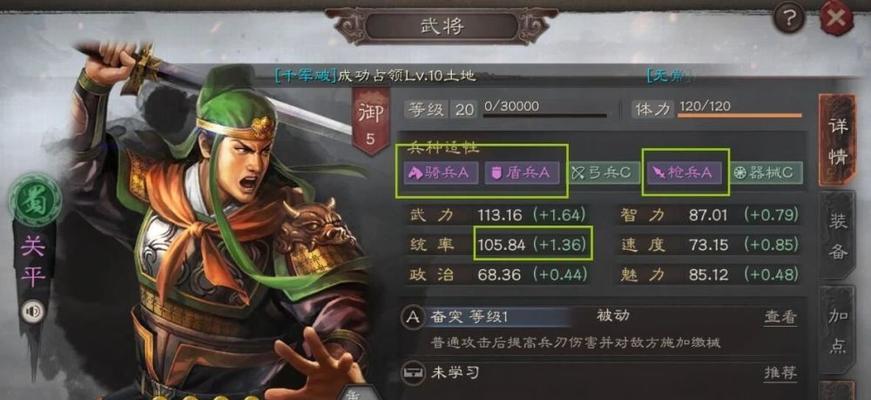Open 推荐 for the unlearned skill slot
The height and width of the screenshot is (400, 871).
pyautogui.click(x=780, y=373)
